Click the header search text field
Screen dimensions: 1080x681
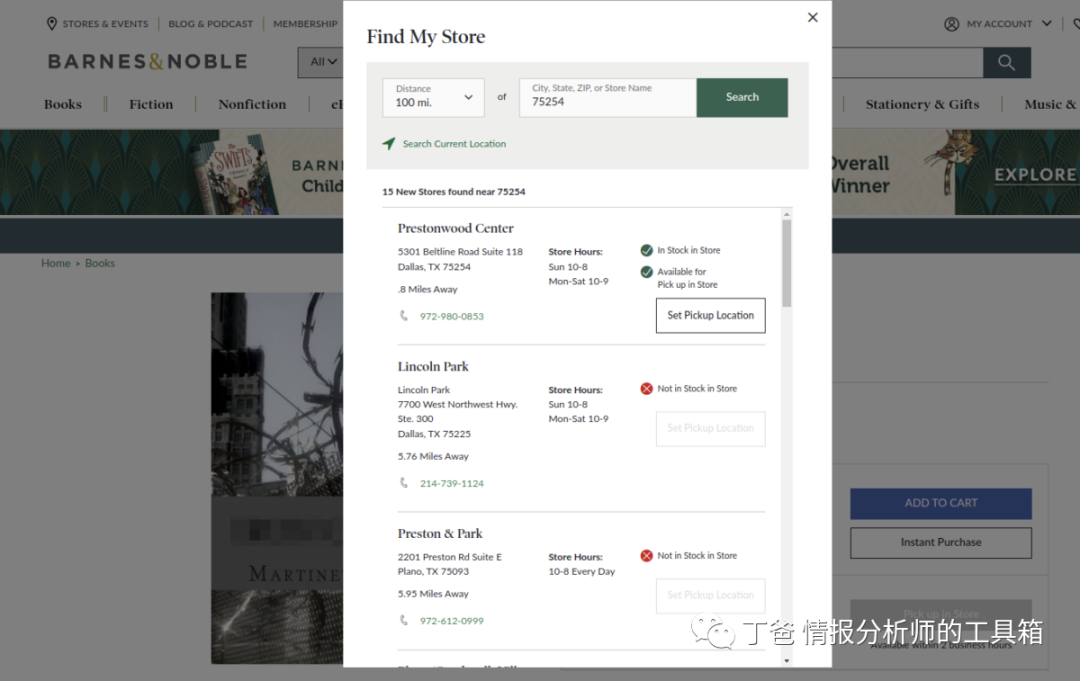pos(907,63)
